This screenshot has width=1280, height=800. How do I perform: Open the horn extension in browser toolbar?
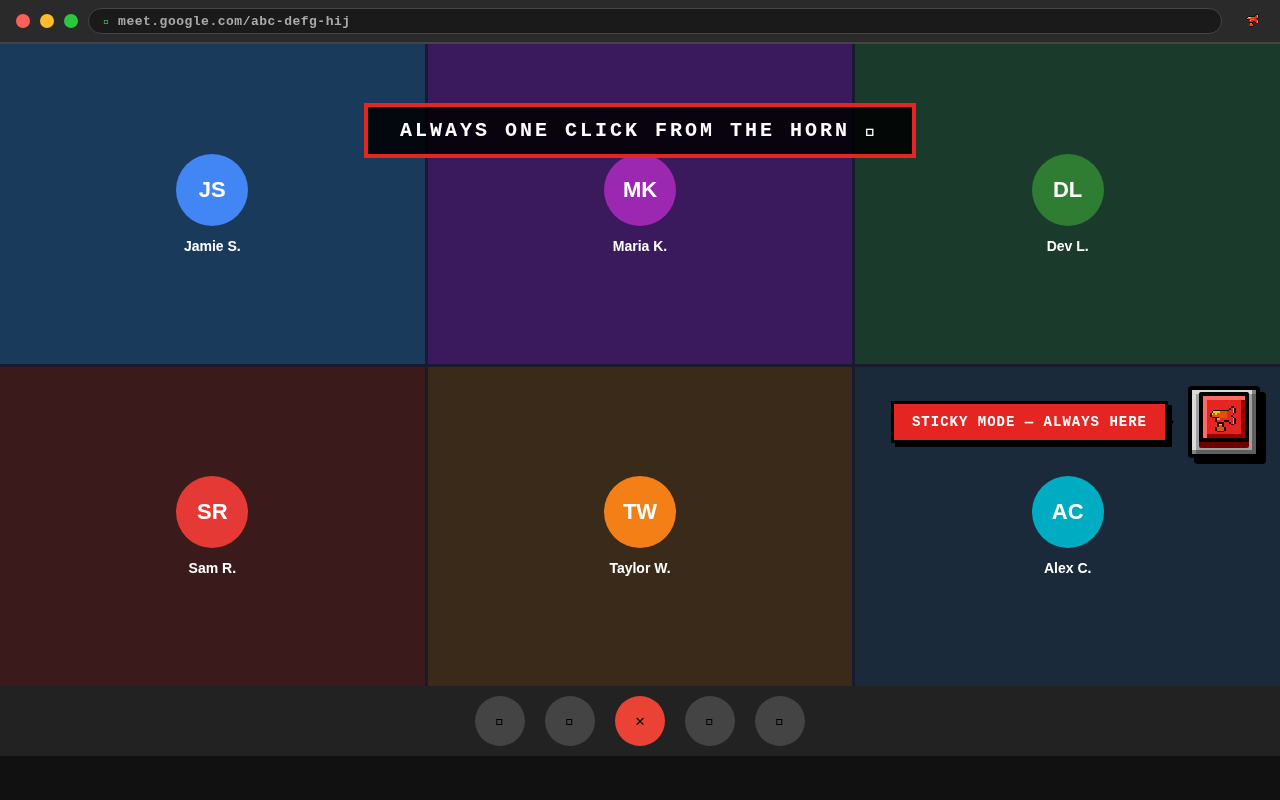click(1252, 21)
